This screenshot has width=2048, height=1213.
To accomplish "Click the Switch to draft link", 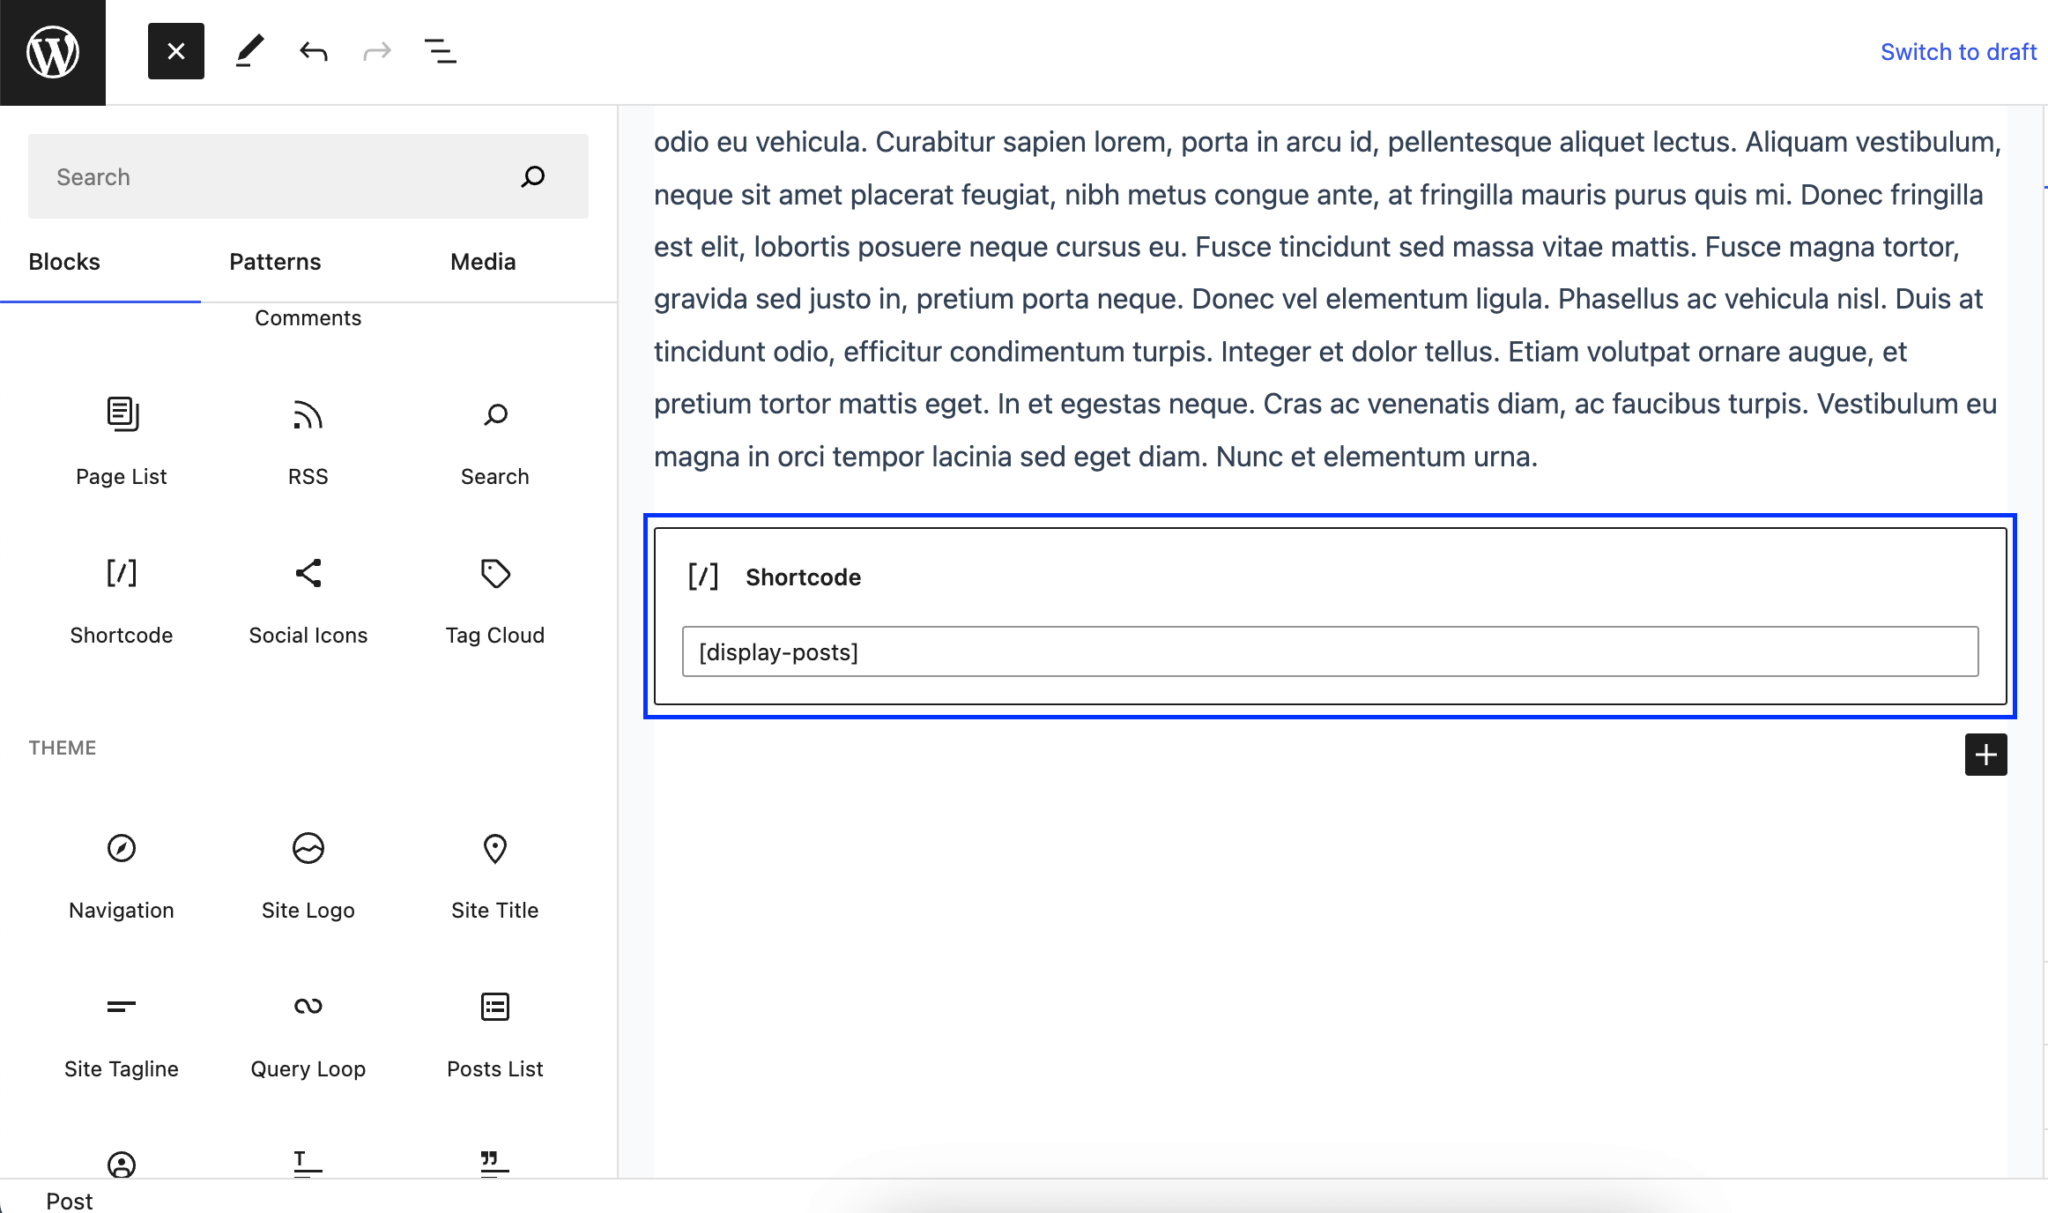I will (x=1958, y=52).
